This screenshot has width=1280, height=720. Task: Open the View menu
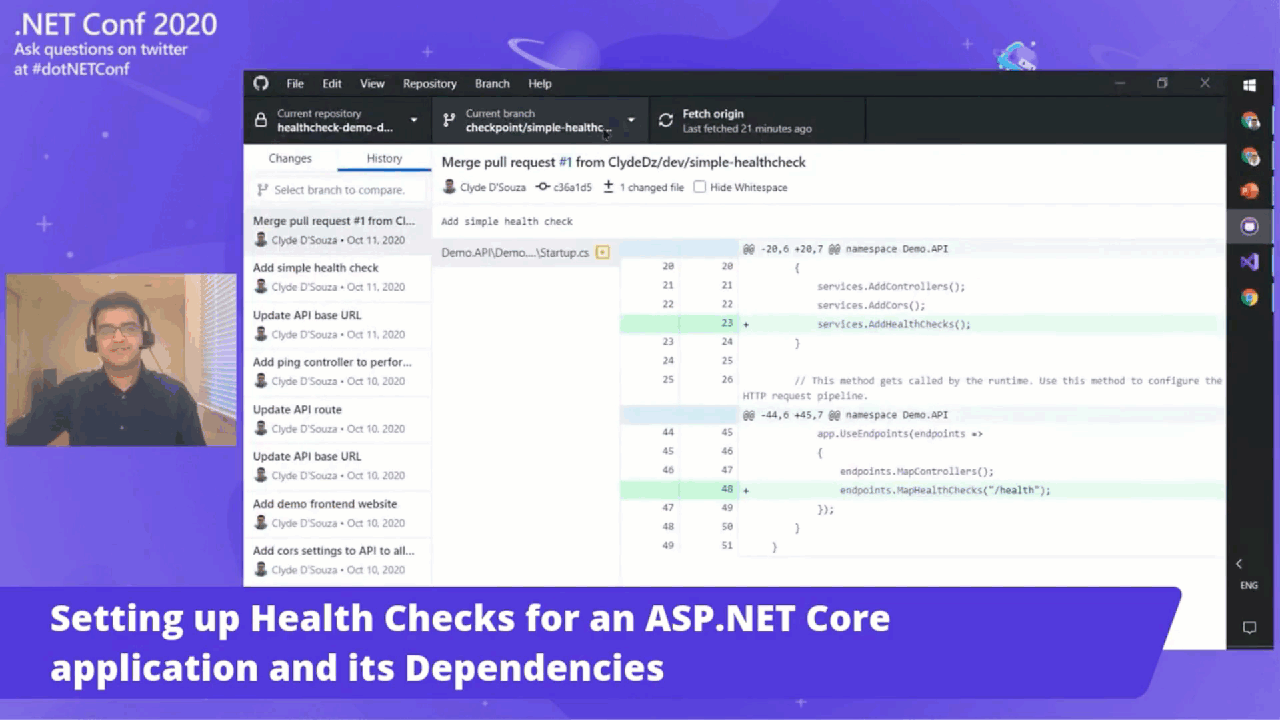pyautogui.click(x=372, y=84)
